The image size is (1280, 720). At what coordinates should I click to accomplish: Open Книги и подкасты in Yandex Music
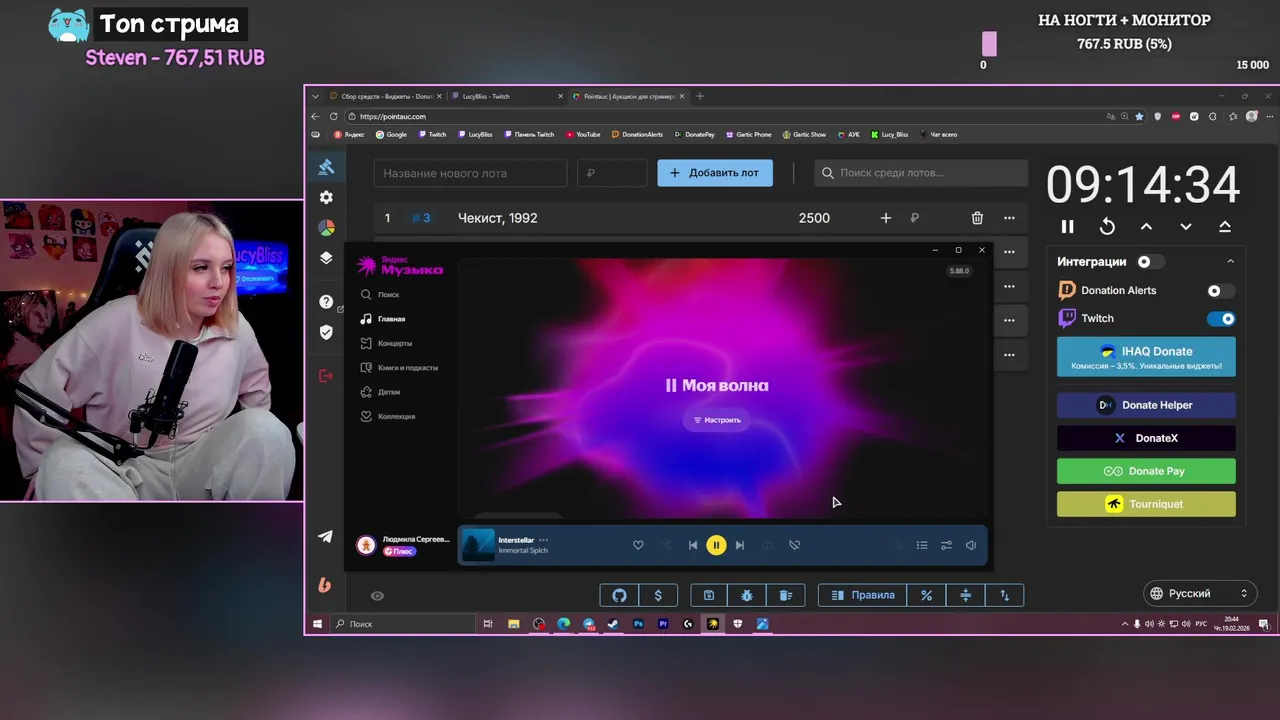(x=408, y=368)
